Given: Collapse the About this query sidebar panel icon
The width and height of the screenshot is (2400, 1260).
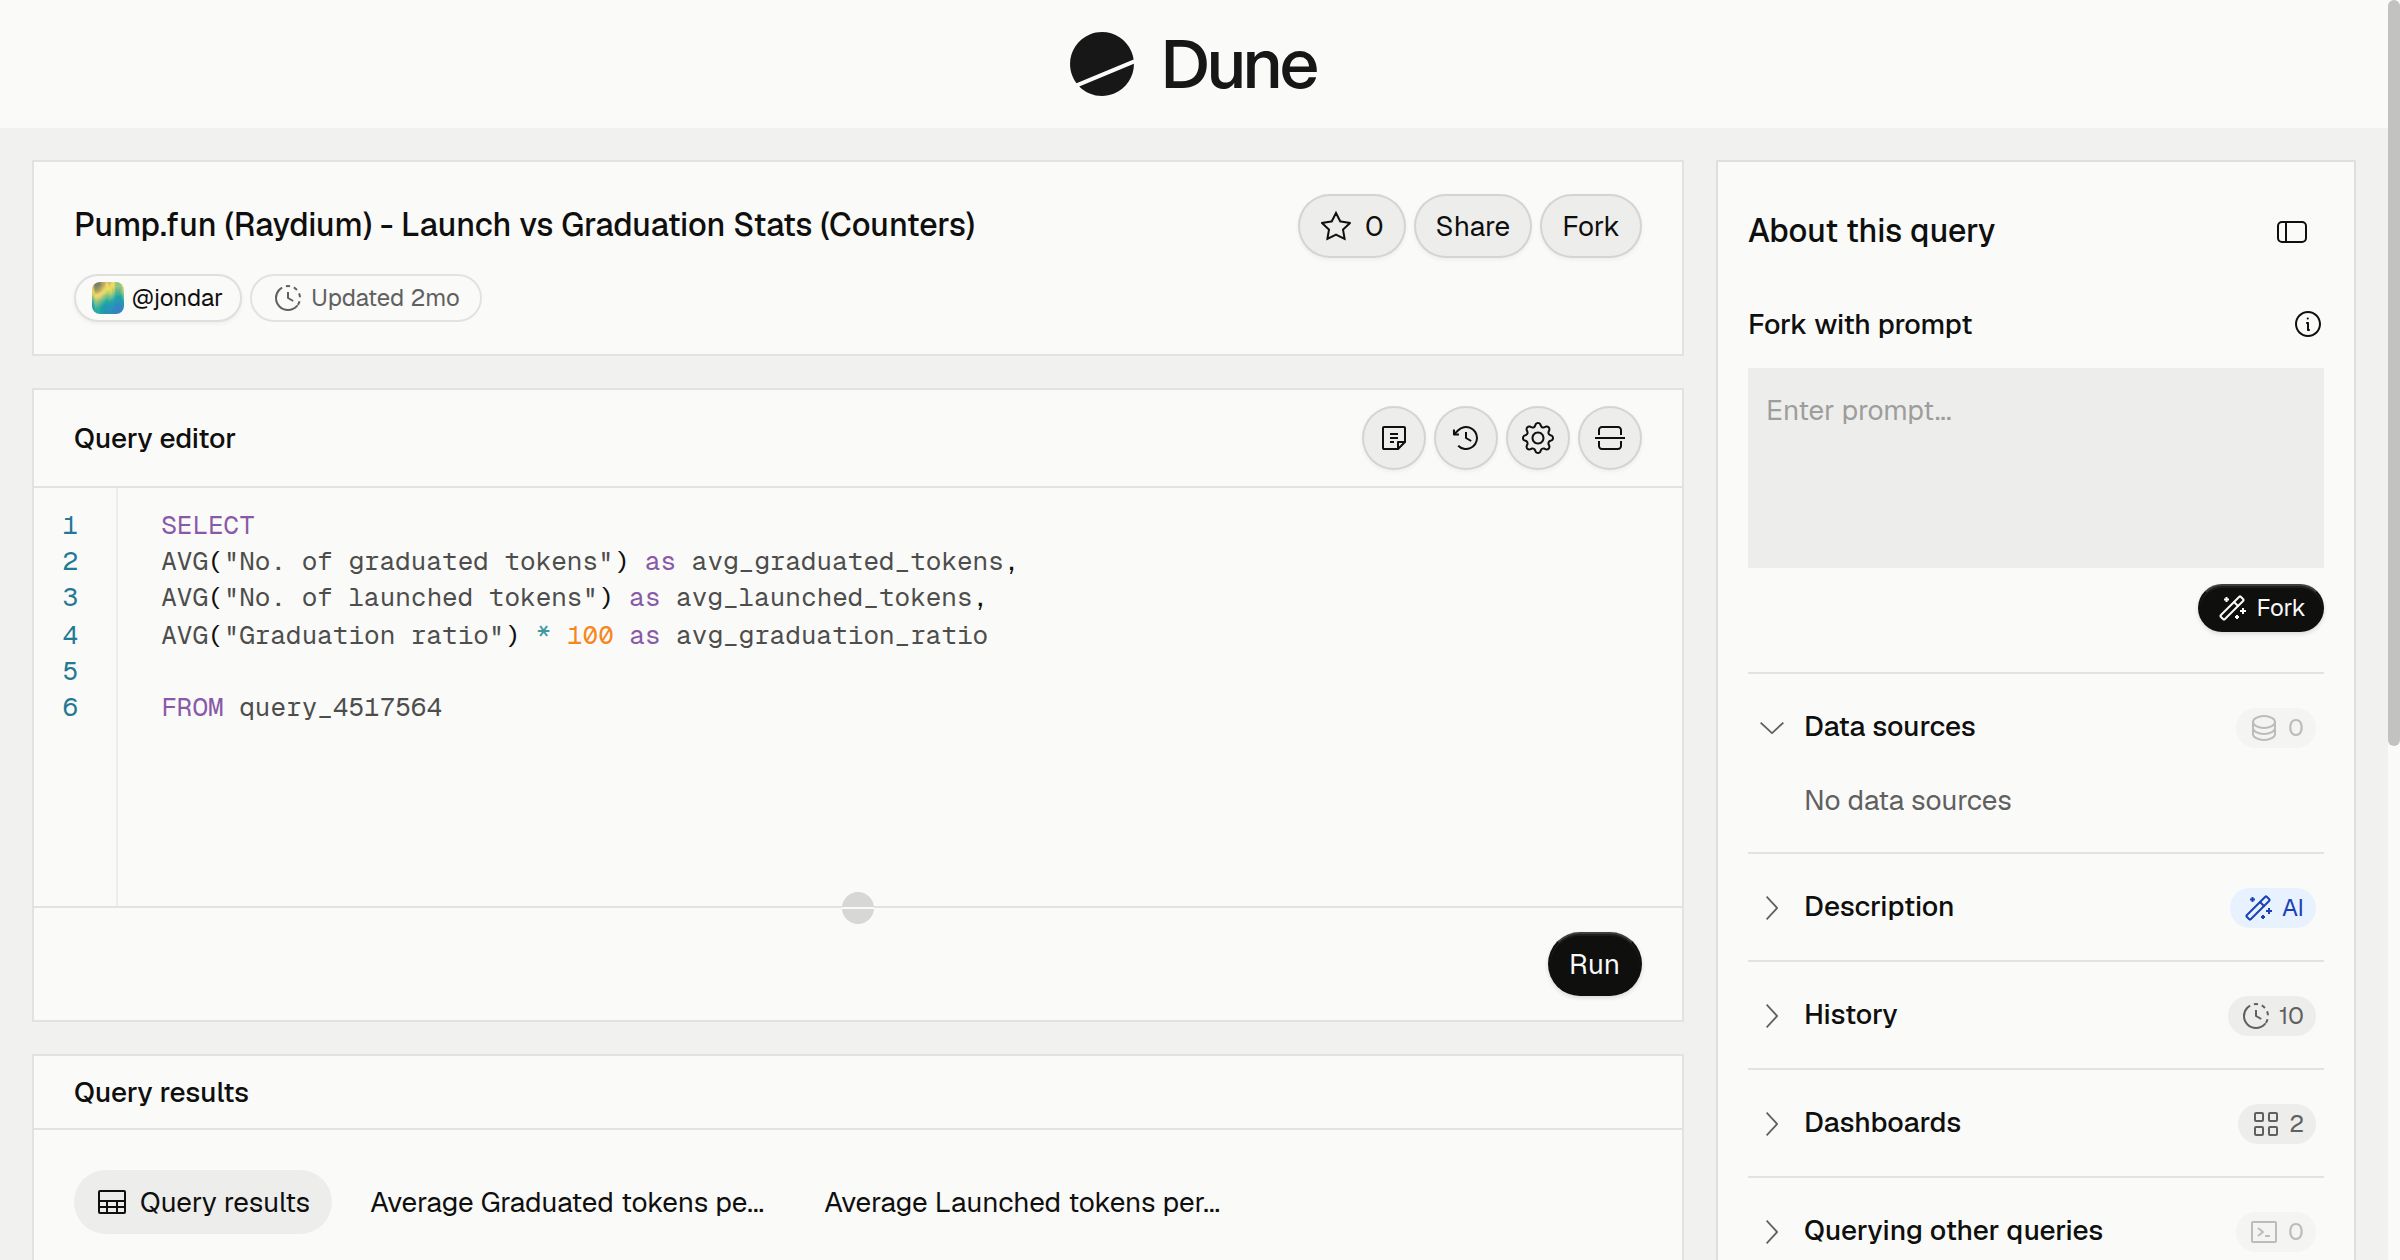Looking at the screenshot, I should pyautogui.click(x=2291, y=232).
